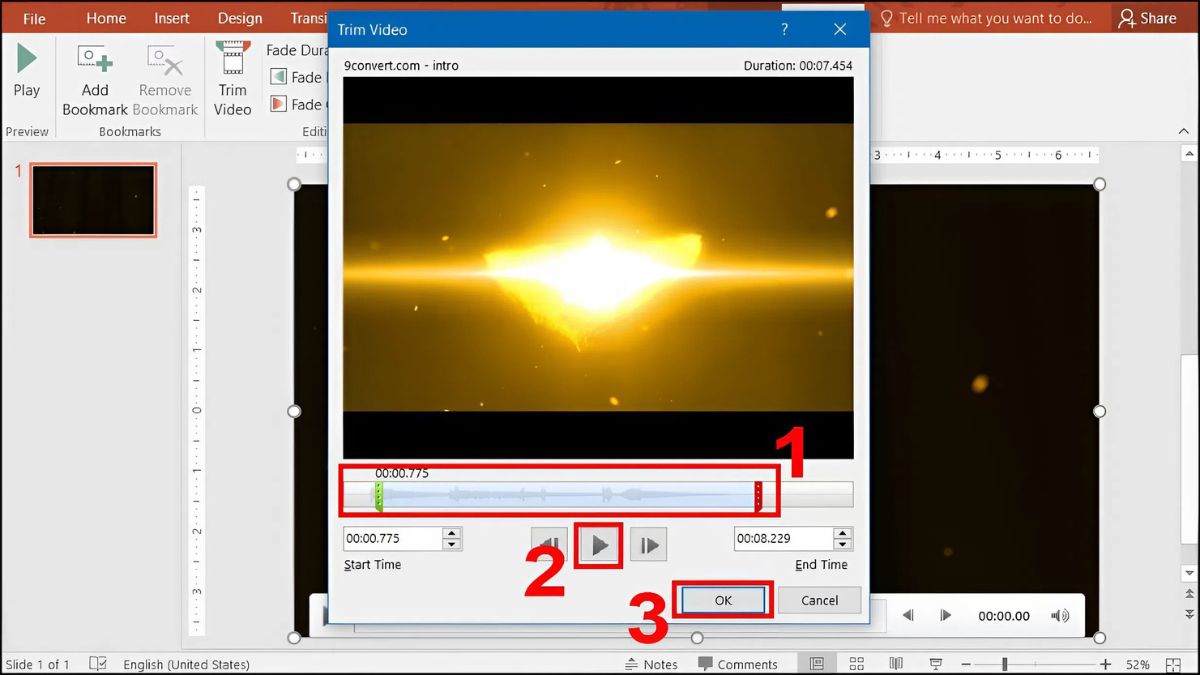
Task: Click the lightbulb Tell me icon
Action: [886, 18]
